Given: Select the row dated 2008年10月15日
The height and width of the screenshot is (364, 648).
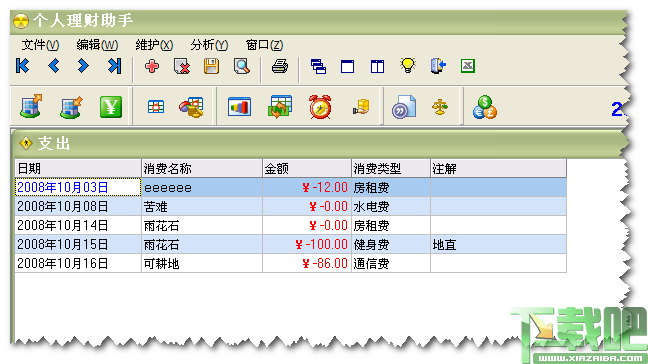Looking at the screenshot, I should [291, 244].
